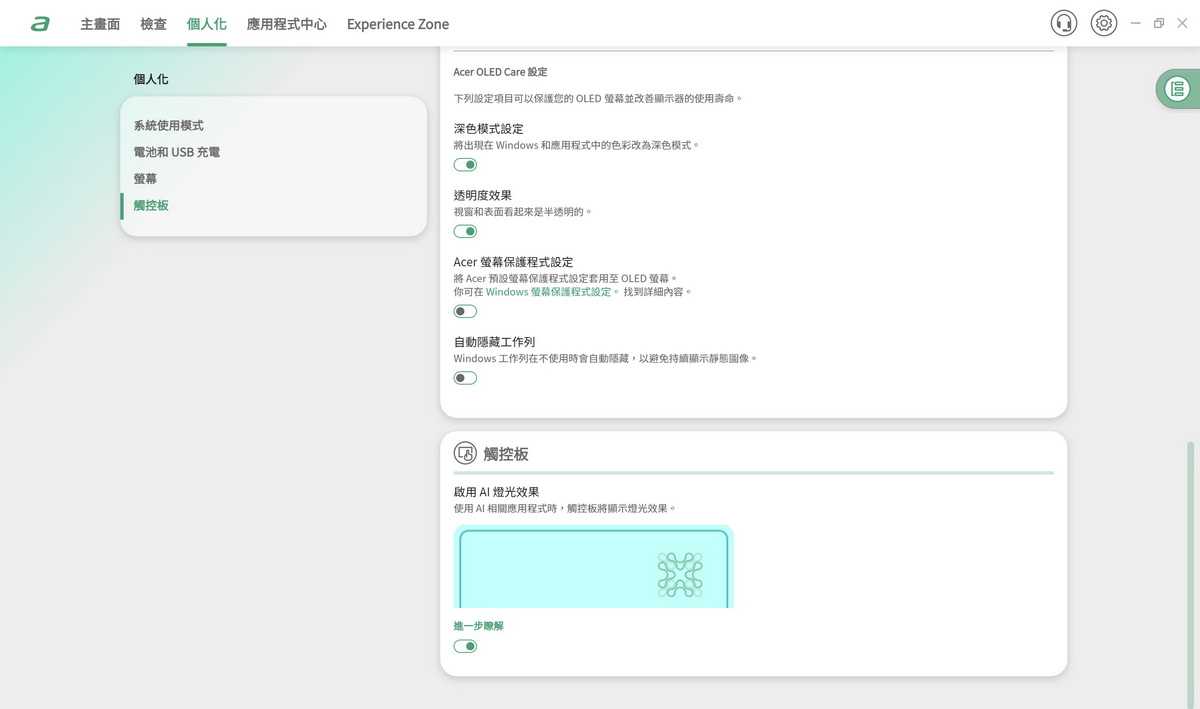Click the touchpad section header icon
Screen dimensions: 1200x709
click(x=465, y=453)
